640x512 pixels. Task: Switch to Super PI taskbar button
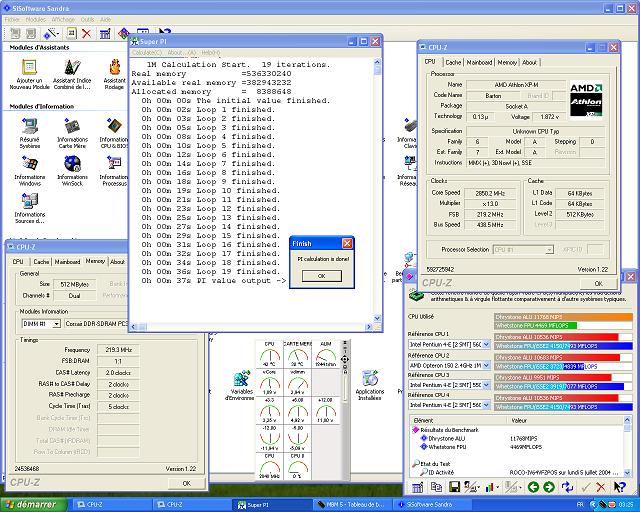(272, 505)
